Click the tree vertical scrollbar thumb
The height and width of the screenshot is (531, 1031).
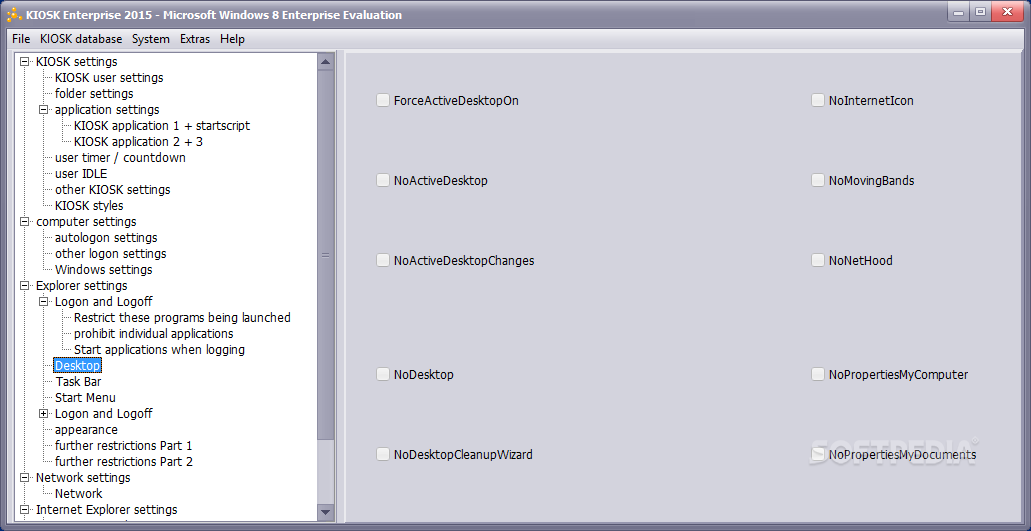tap(325, 255)
